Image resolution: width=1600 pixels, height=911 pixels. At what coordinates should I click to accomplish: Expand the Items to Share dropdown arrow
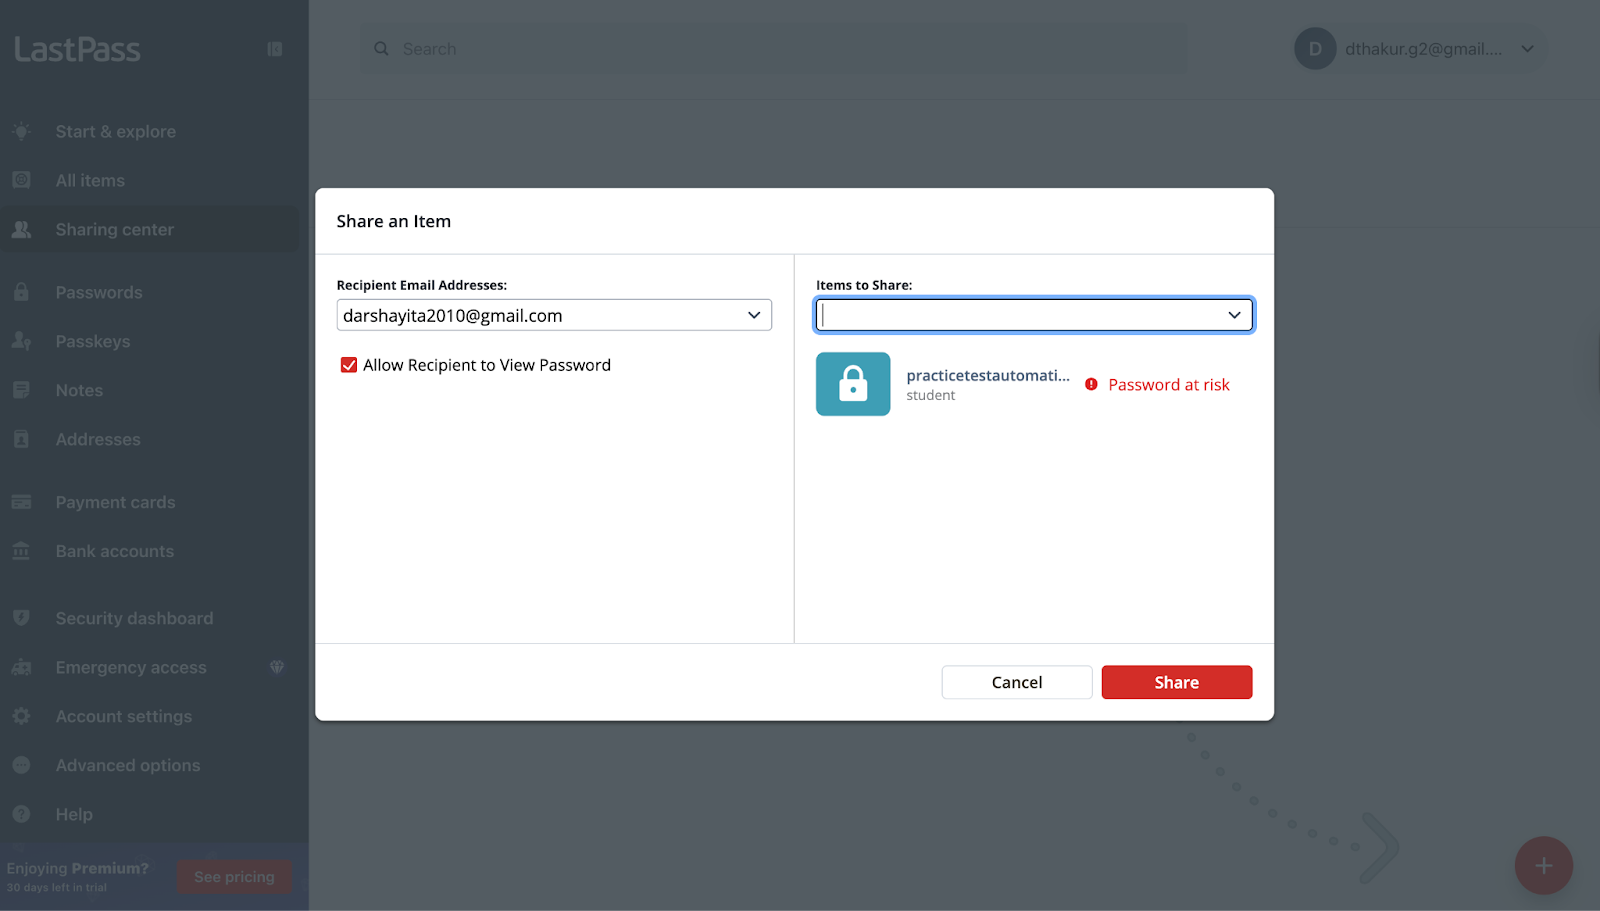tap(1234, 315)
